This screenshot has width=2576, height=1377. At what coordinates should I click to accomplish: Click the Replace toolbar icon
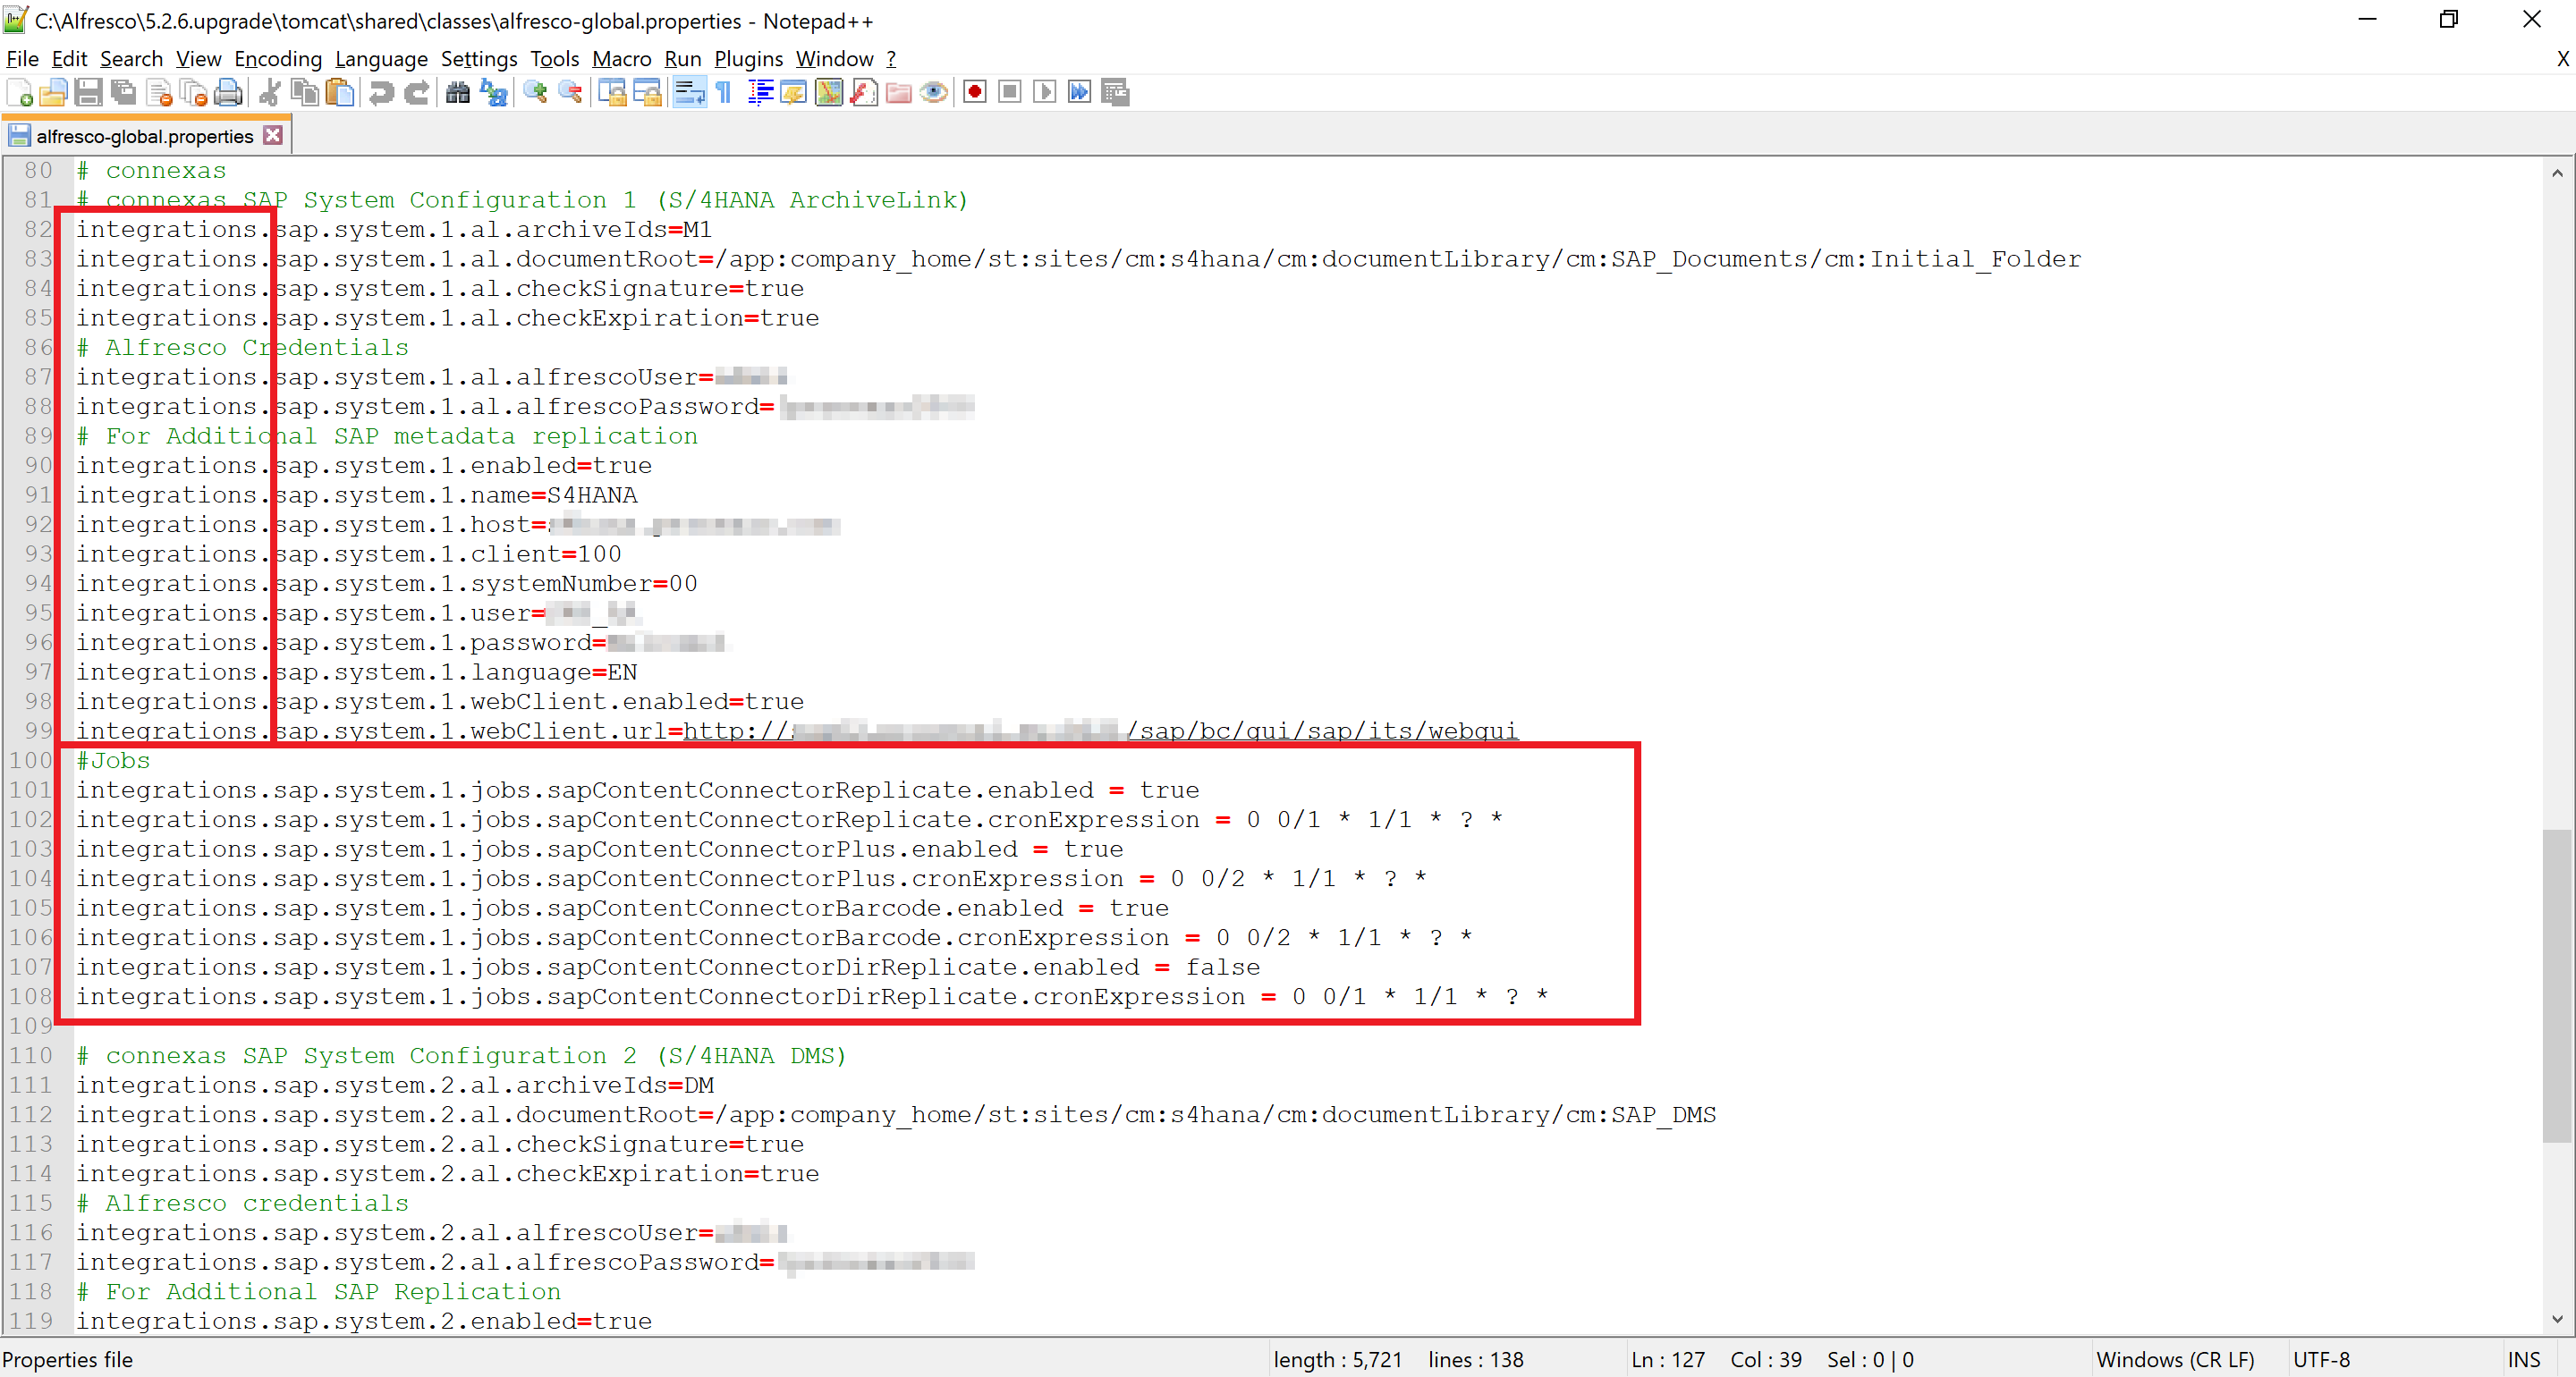coord(494,93)
